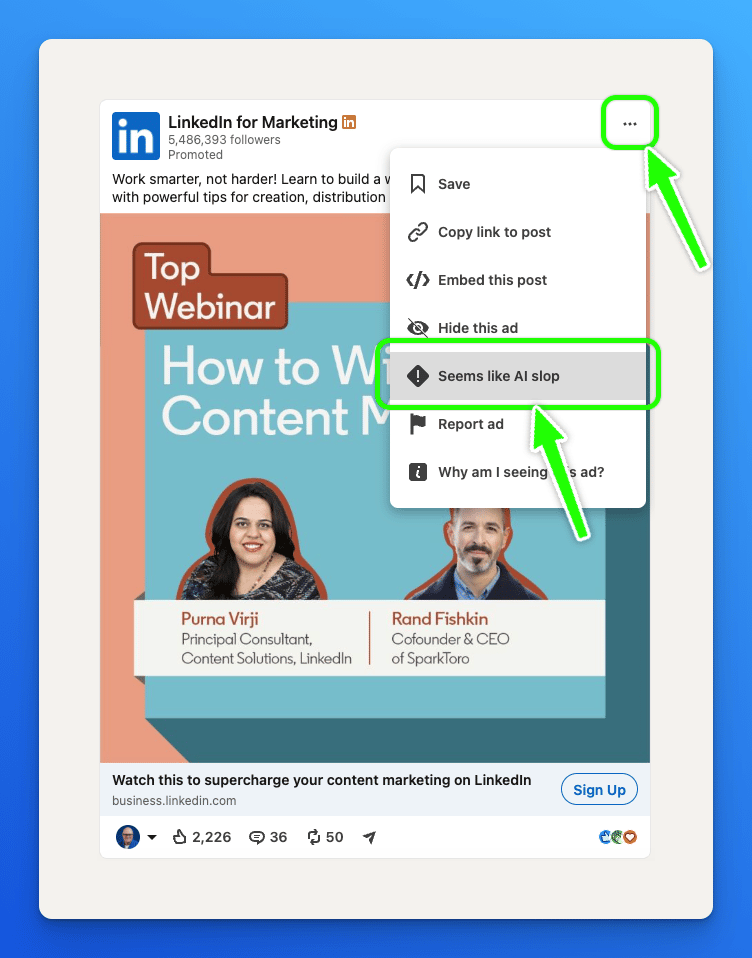Click the Top Webinar banner image

point(210,286)
